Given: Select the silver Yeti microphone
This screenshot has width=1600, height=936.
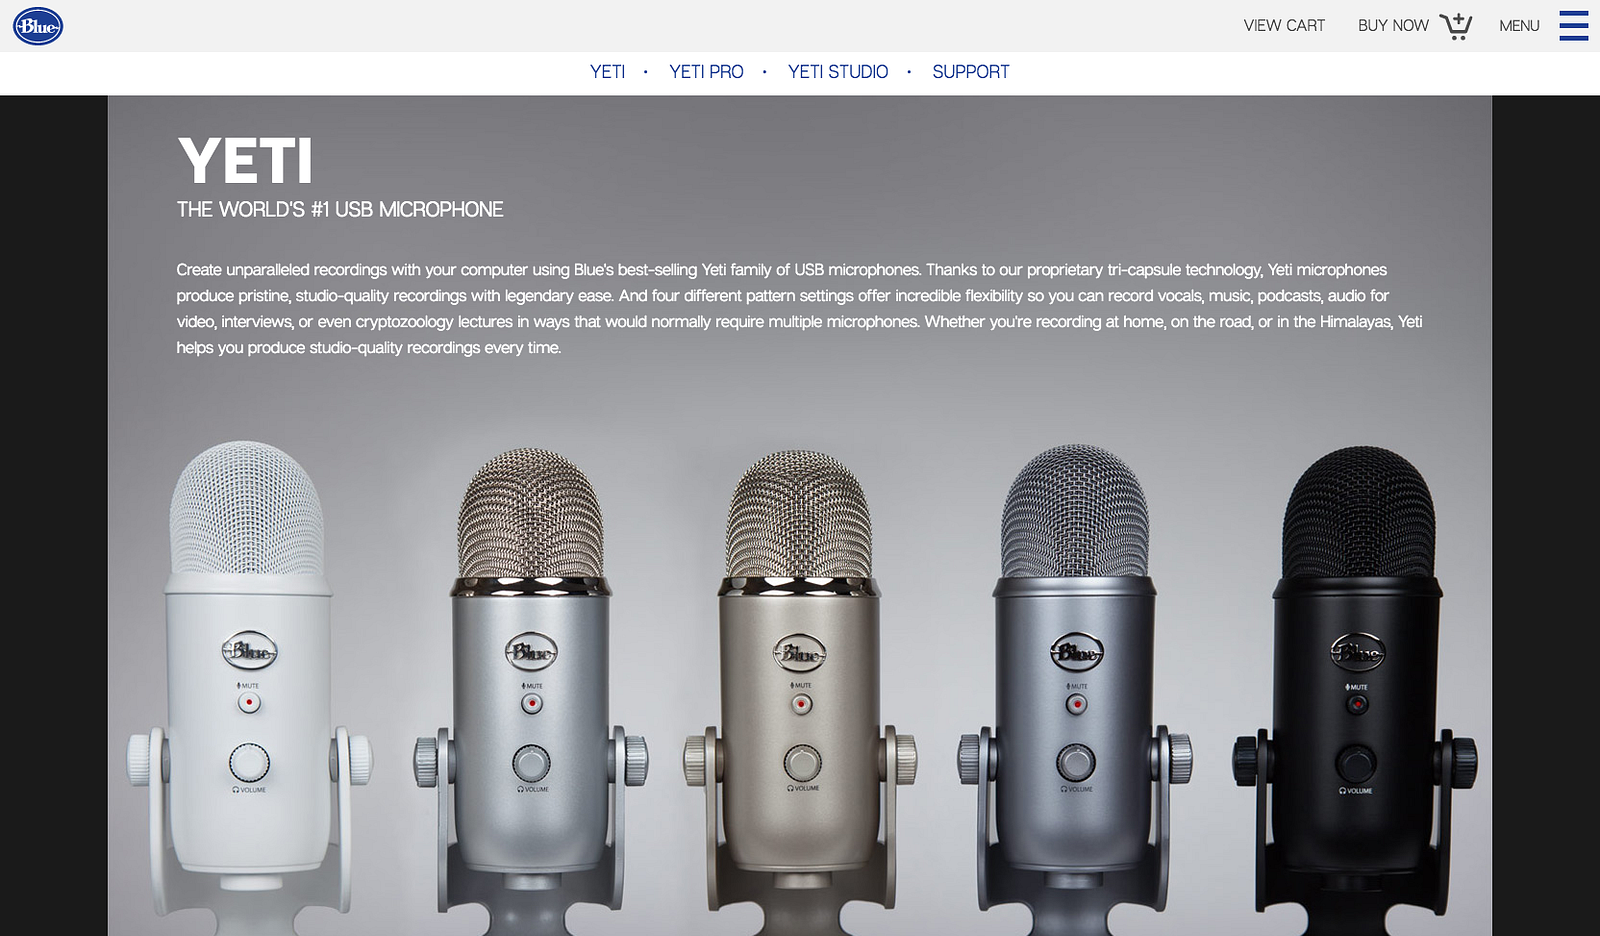Looking at the screenshot, I should 531,692.
